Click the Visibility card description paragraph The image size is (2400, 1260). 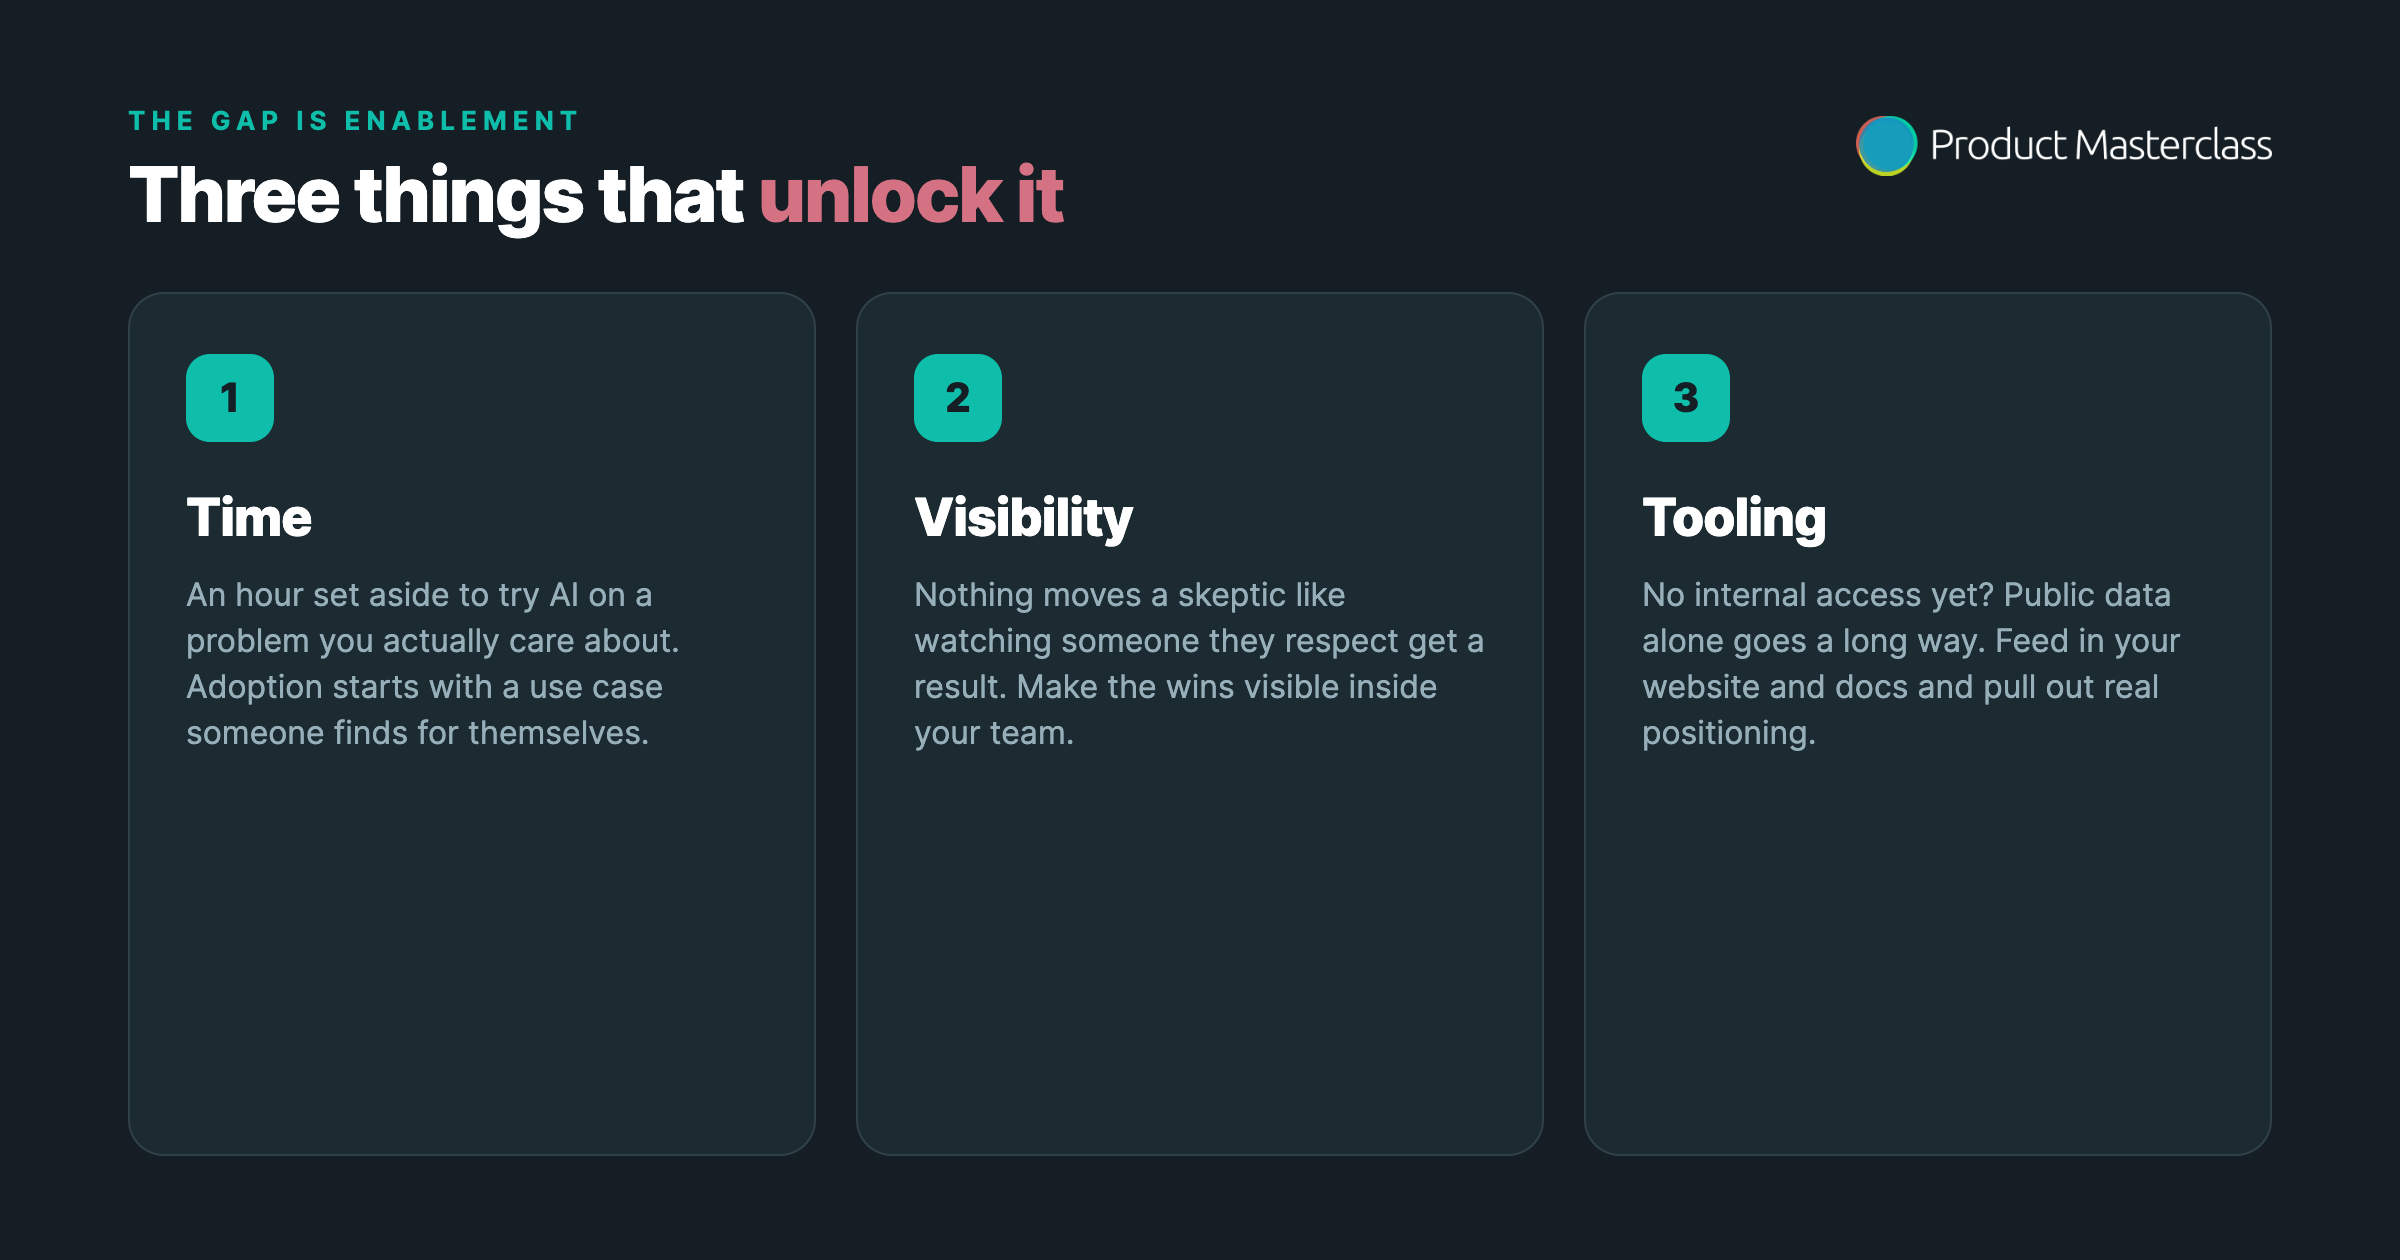click(1199, 664)
